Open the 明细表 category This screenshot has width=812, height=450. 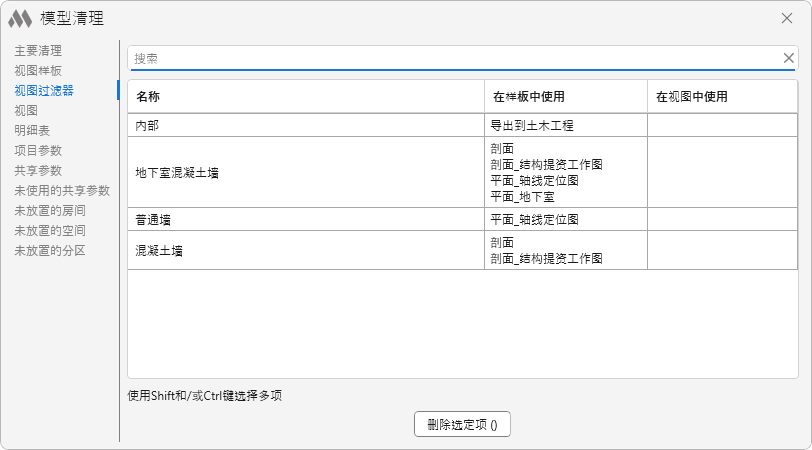pyautogui.click(x=32, y=130)
